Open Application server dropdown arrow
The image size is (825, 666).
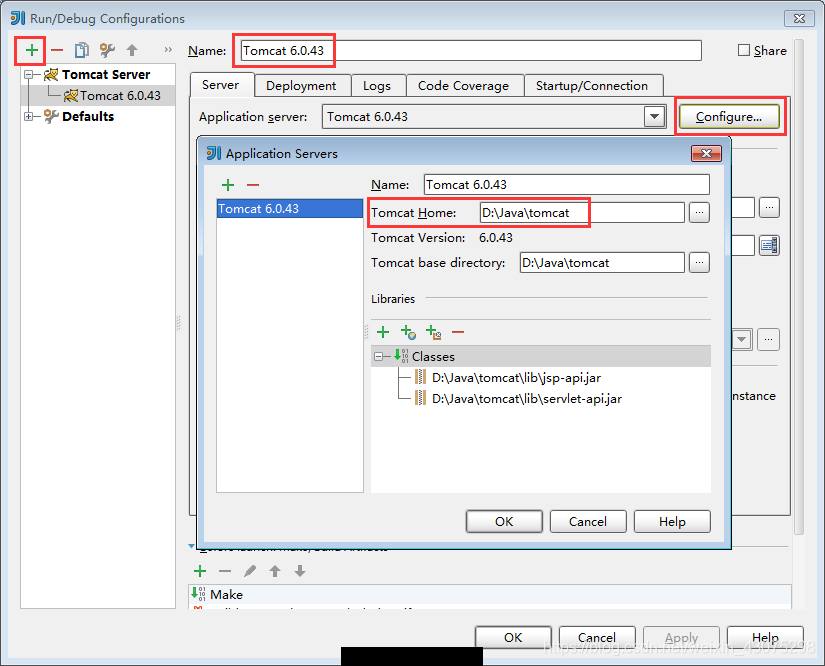click(x=654, y=116)
